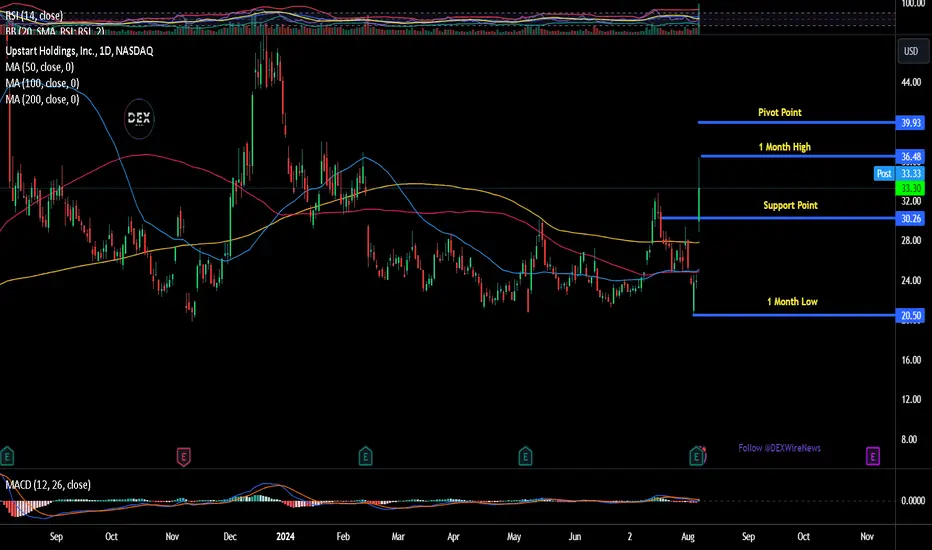Image resolution: width=932 pixels, height=550 pixels.
Task: Click the 36.48 price label
Action: click(910, 156)
